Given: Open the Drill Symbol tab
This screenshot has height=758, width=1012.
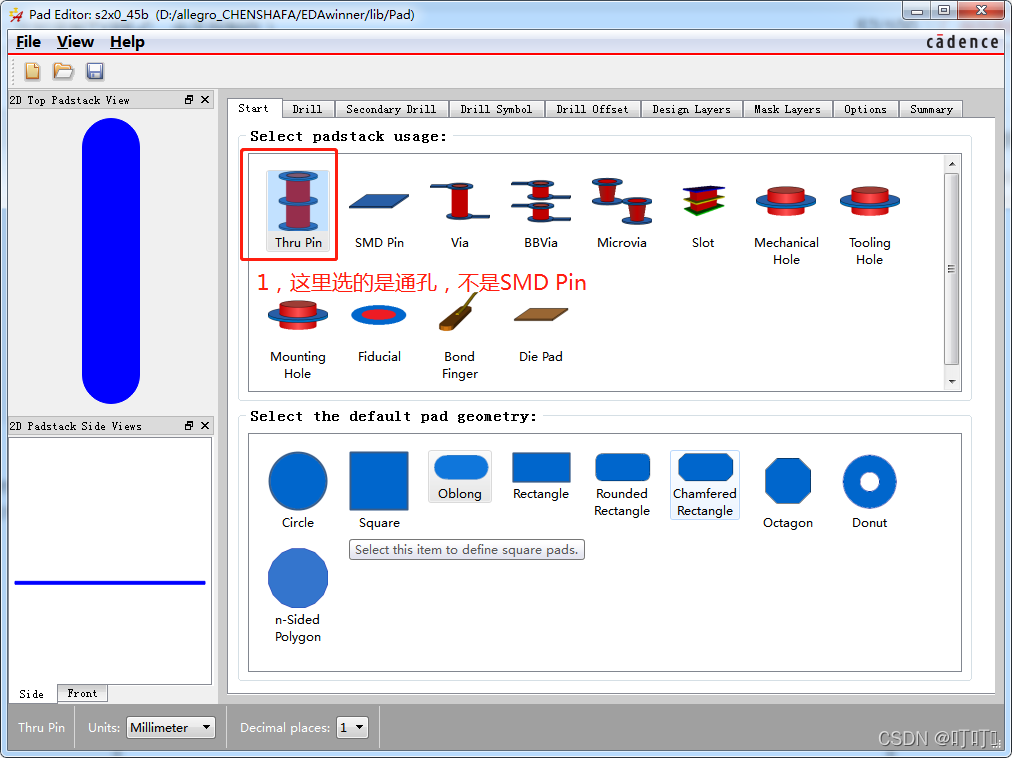Looking at the screenshot, I should point(496,109).
